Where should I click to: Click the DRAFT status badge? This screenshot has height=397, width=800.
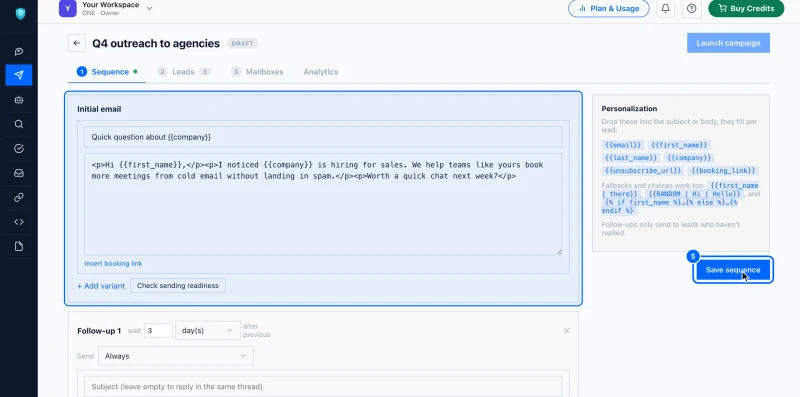pyautogui.click(x=242, y=43)
